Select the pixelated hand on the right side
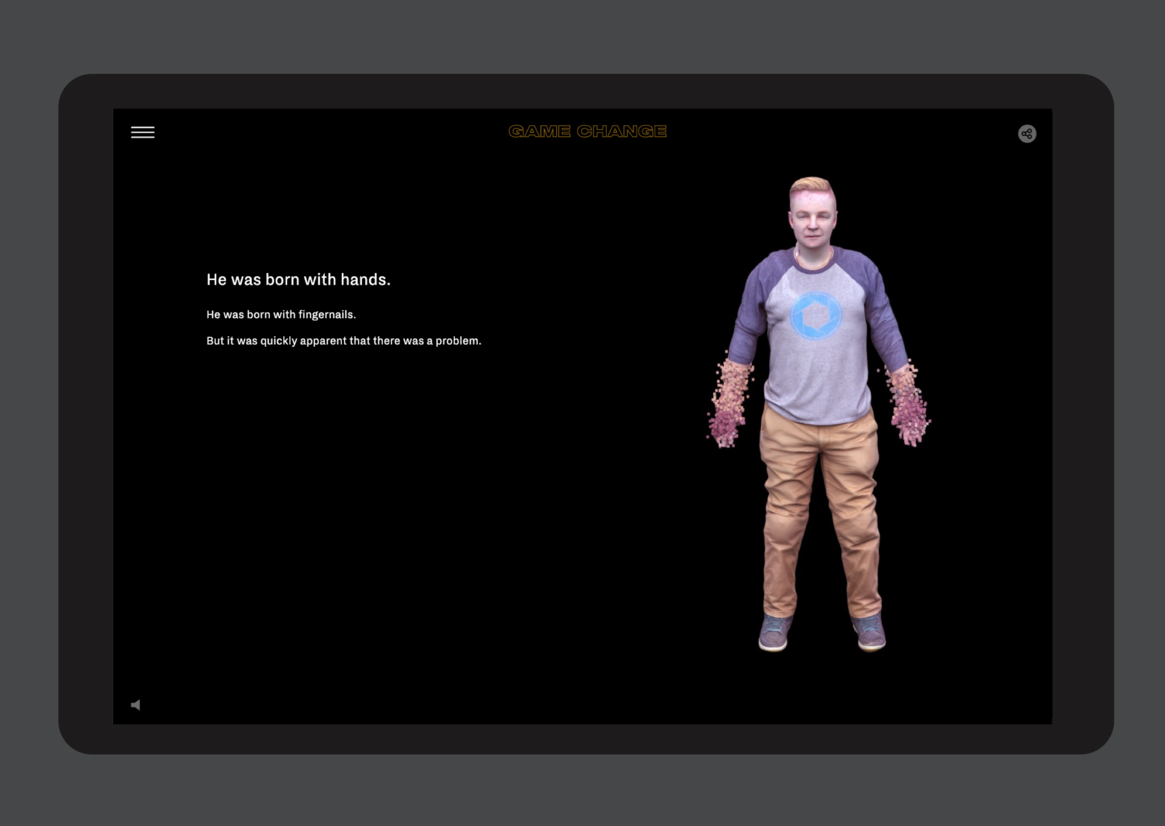1165x826 pixels. pyautogui.click(x=907, y=404)
